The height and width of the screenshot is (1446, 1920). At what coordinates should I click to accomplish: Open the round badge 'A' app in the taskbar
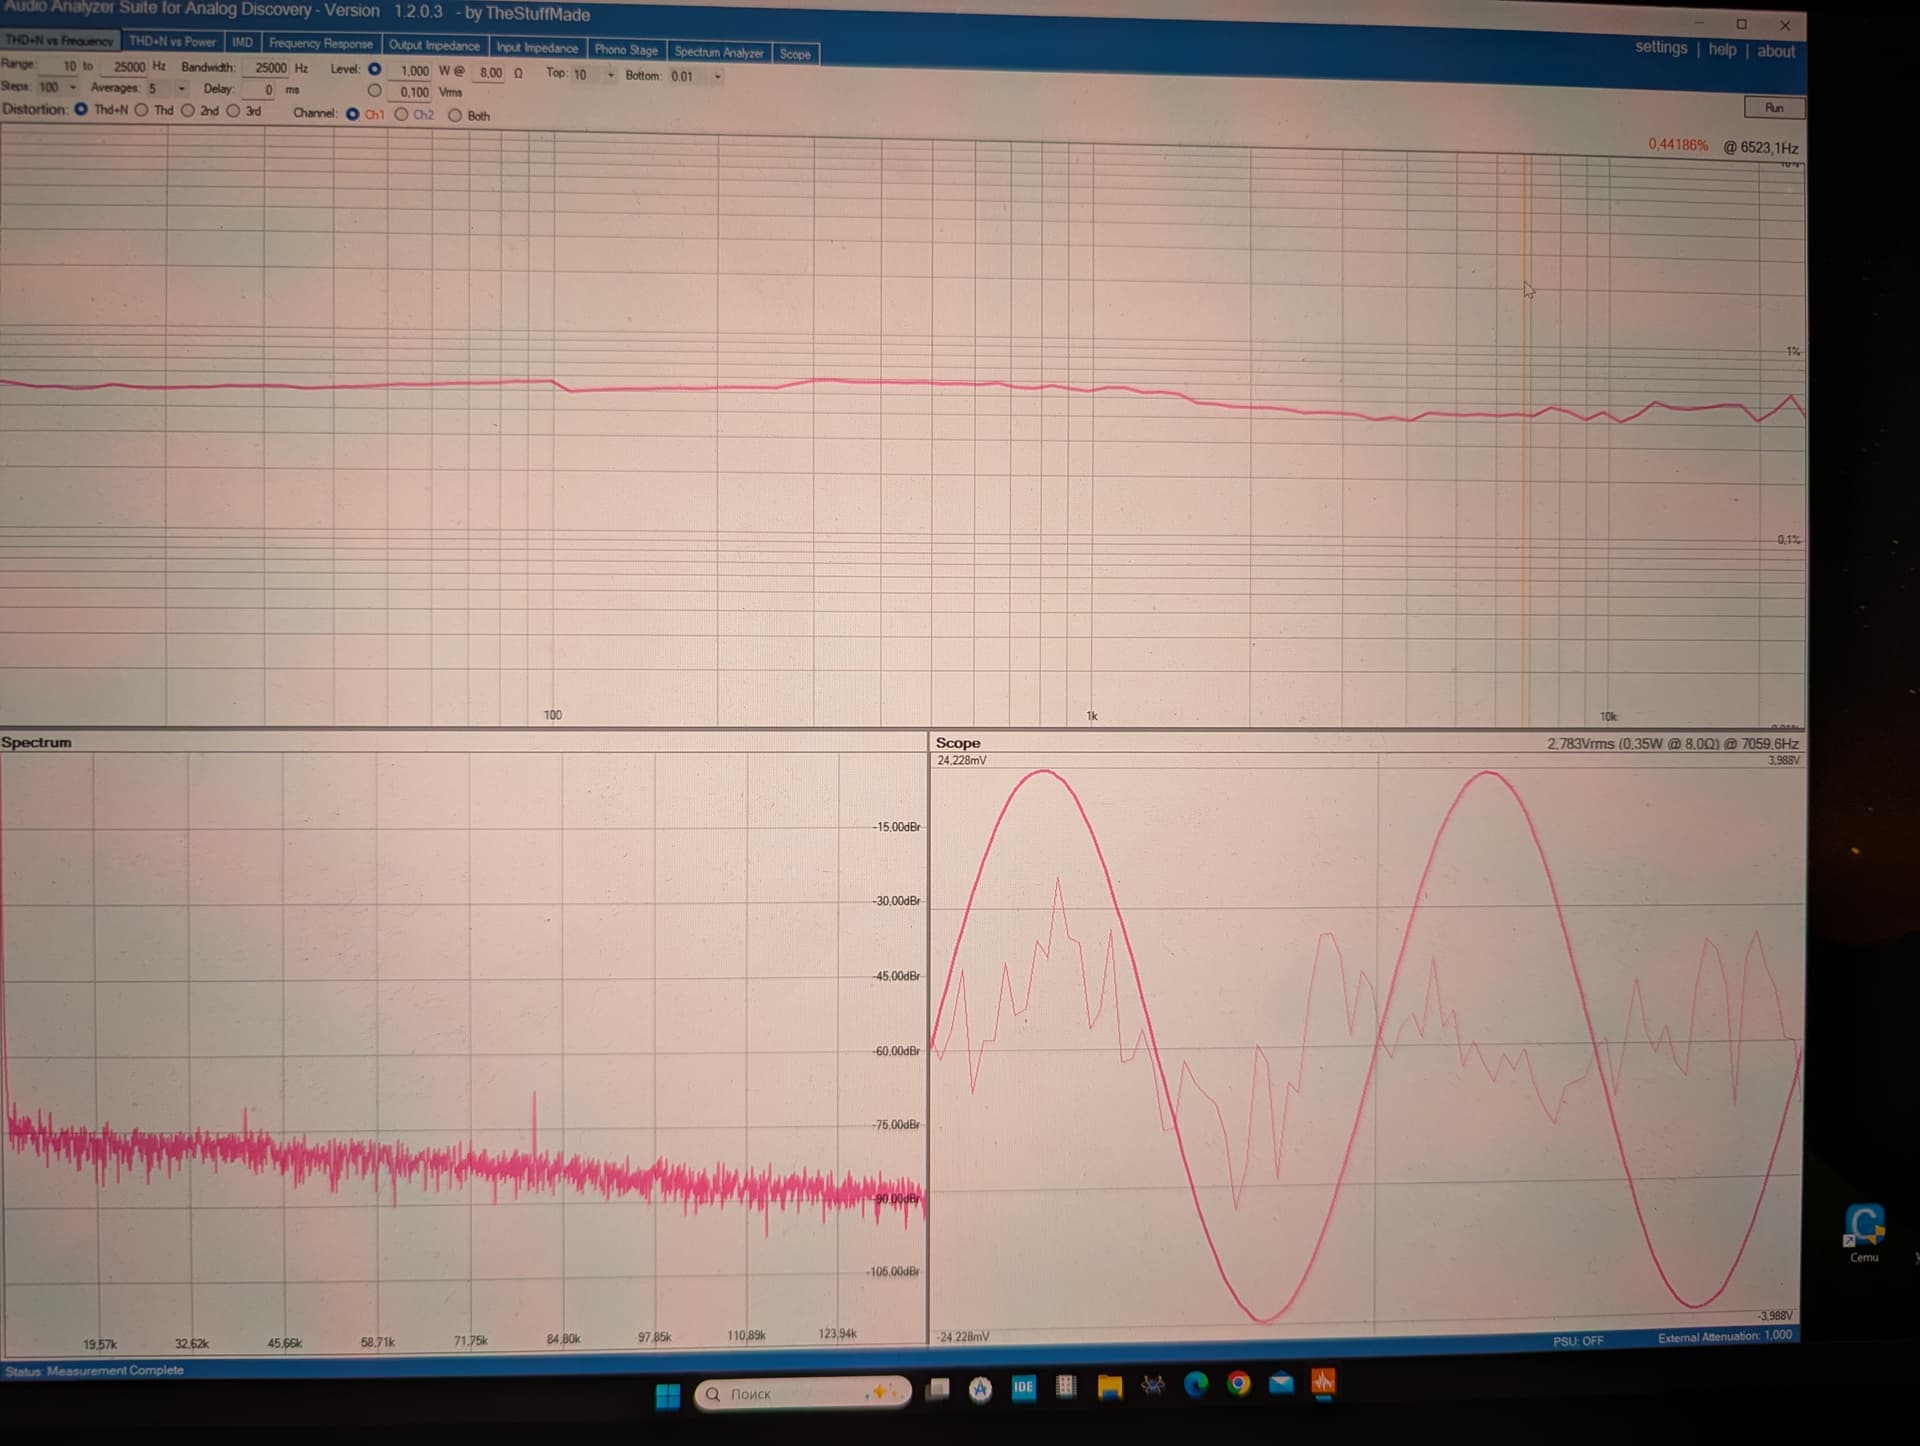click(x=980, y=1388)
